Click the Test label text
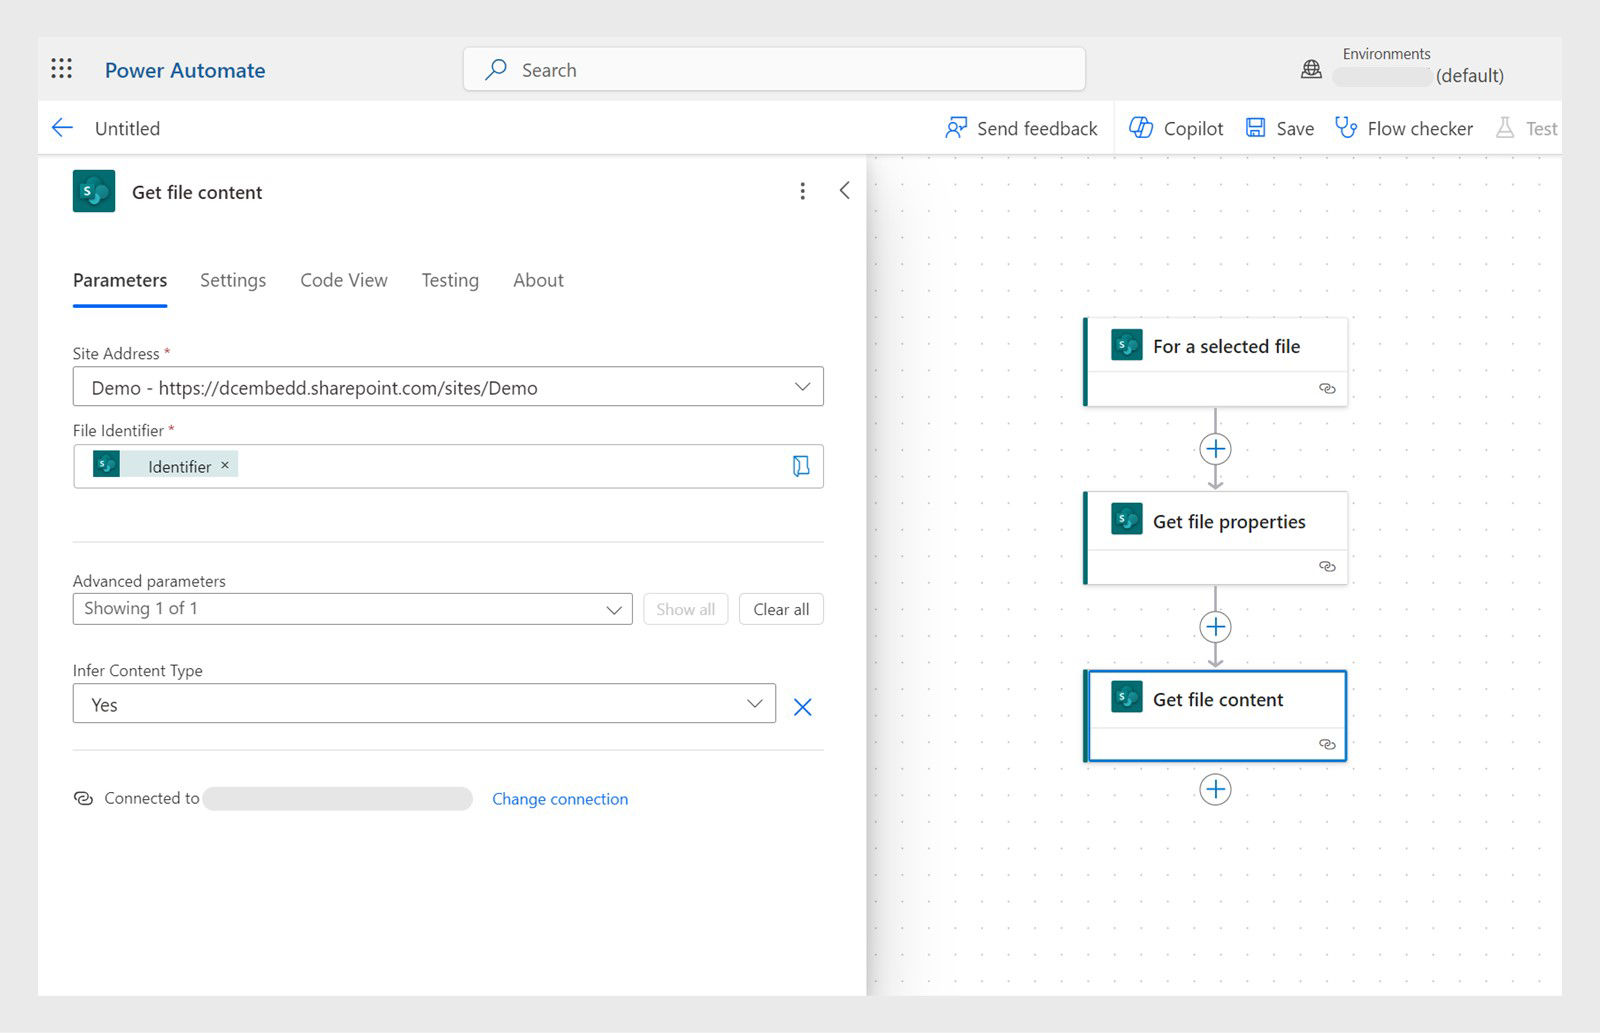Screen dimensions: 1600x1033 (1541, 128)
